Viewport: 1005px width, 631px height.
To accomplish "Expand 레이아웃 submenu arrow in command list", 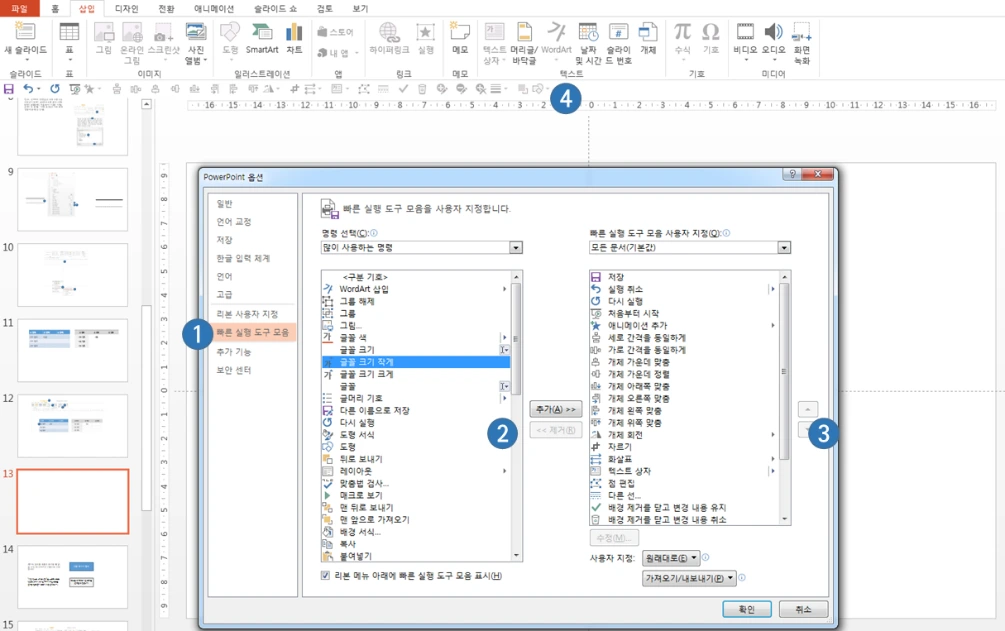I will coord(504,471).
